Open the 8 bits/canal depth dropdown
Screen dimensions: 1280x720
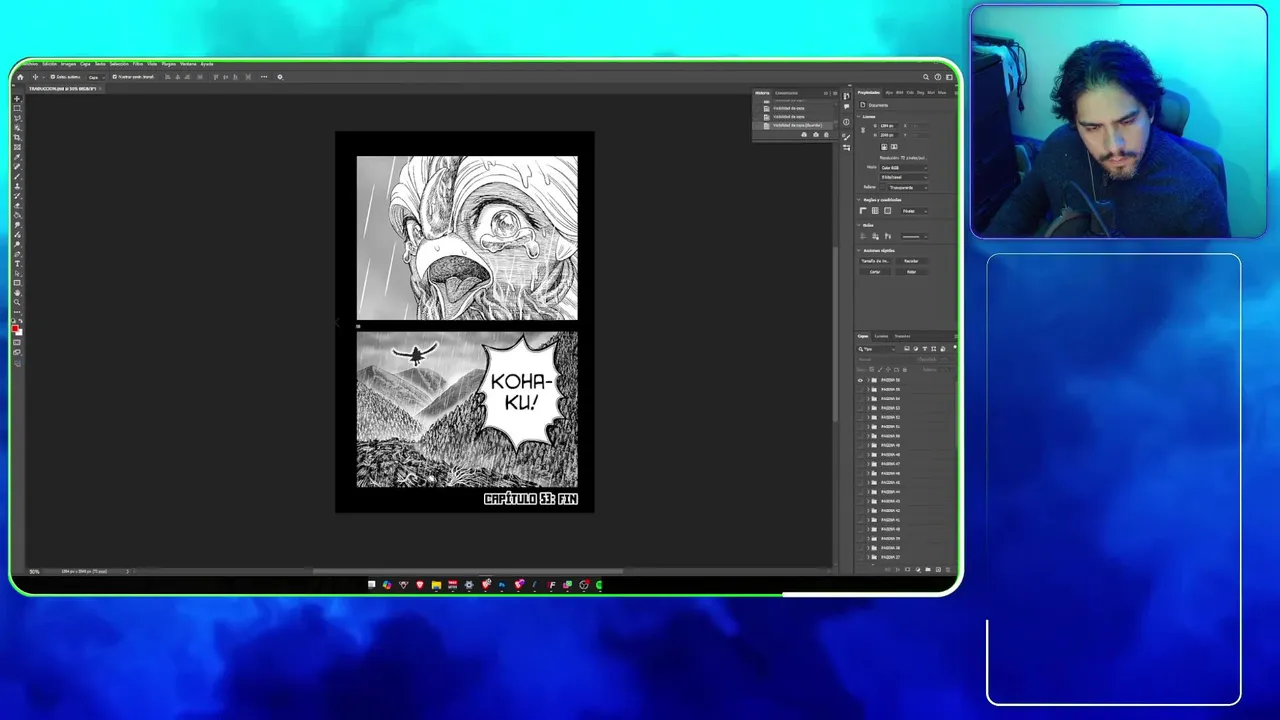(904, 177)
